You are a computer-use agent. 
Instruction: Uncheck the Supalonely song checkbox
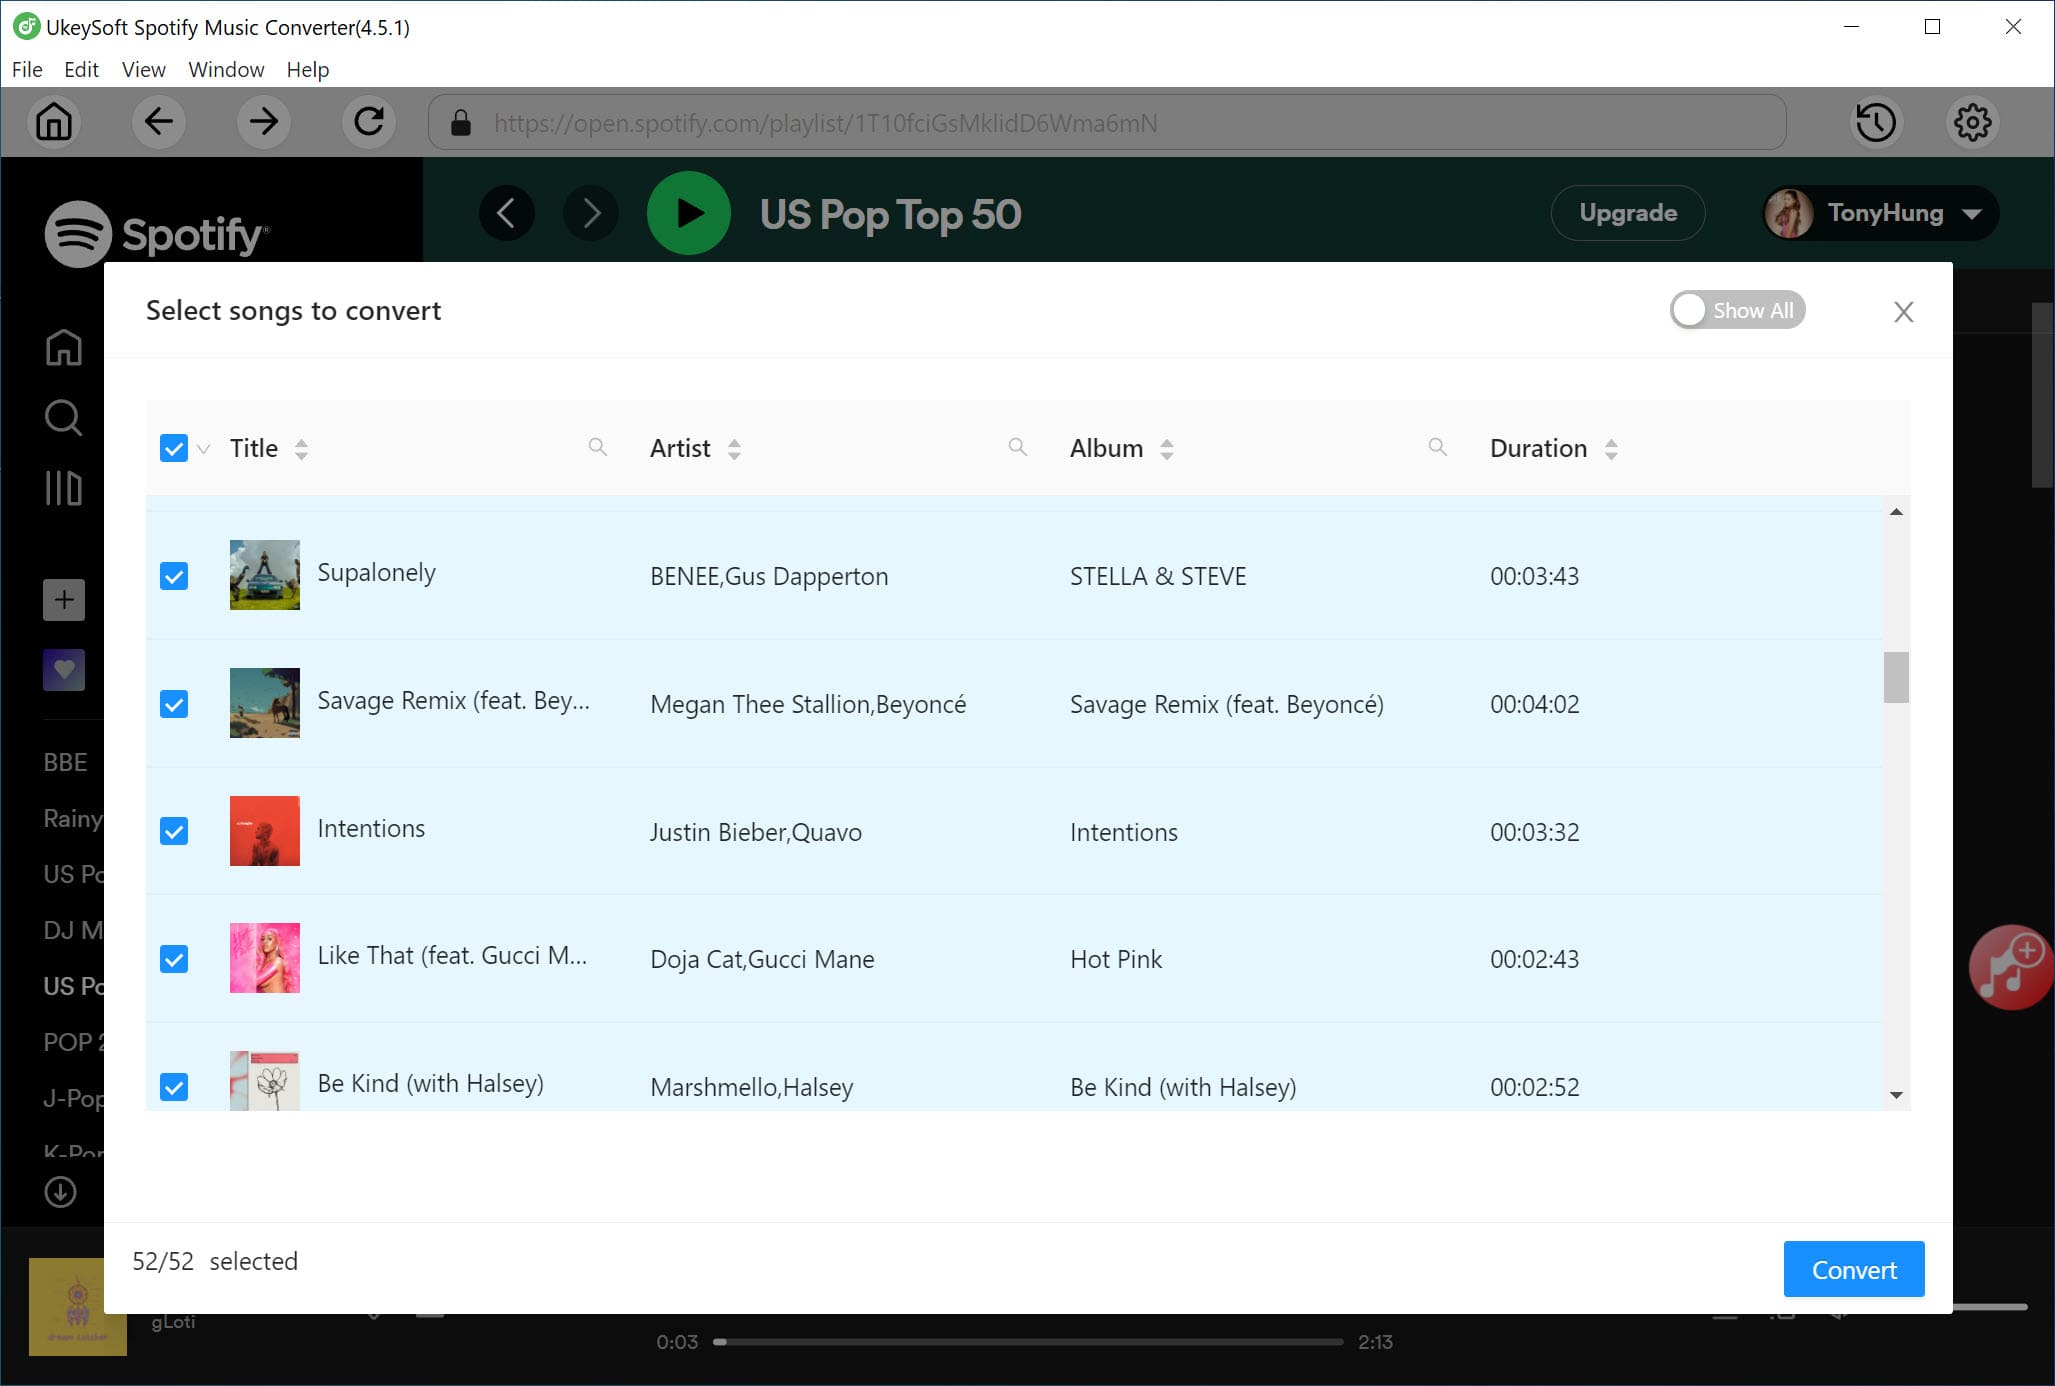point(173,575)
